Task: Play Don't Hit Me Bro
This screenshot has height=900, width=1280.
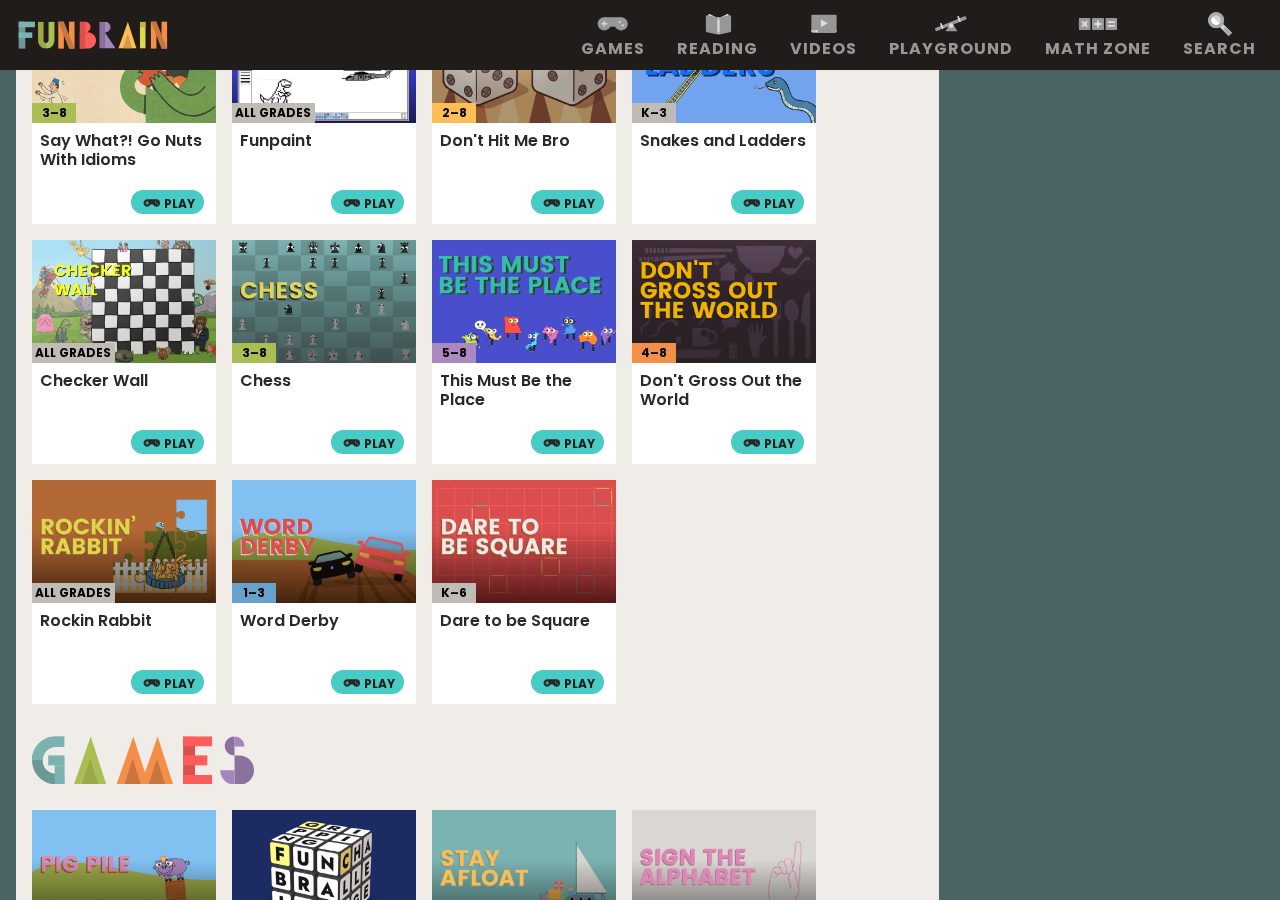Action: point(567,202)
